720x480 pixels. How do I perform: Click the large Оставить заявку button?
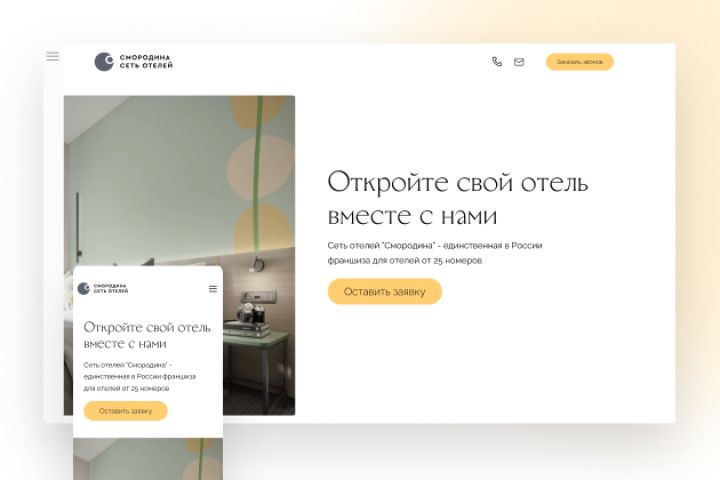point(385,291)
